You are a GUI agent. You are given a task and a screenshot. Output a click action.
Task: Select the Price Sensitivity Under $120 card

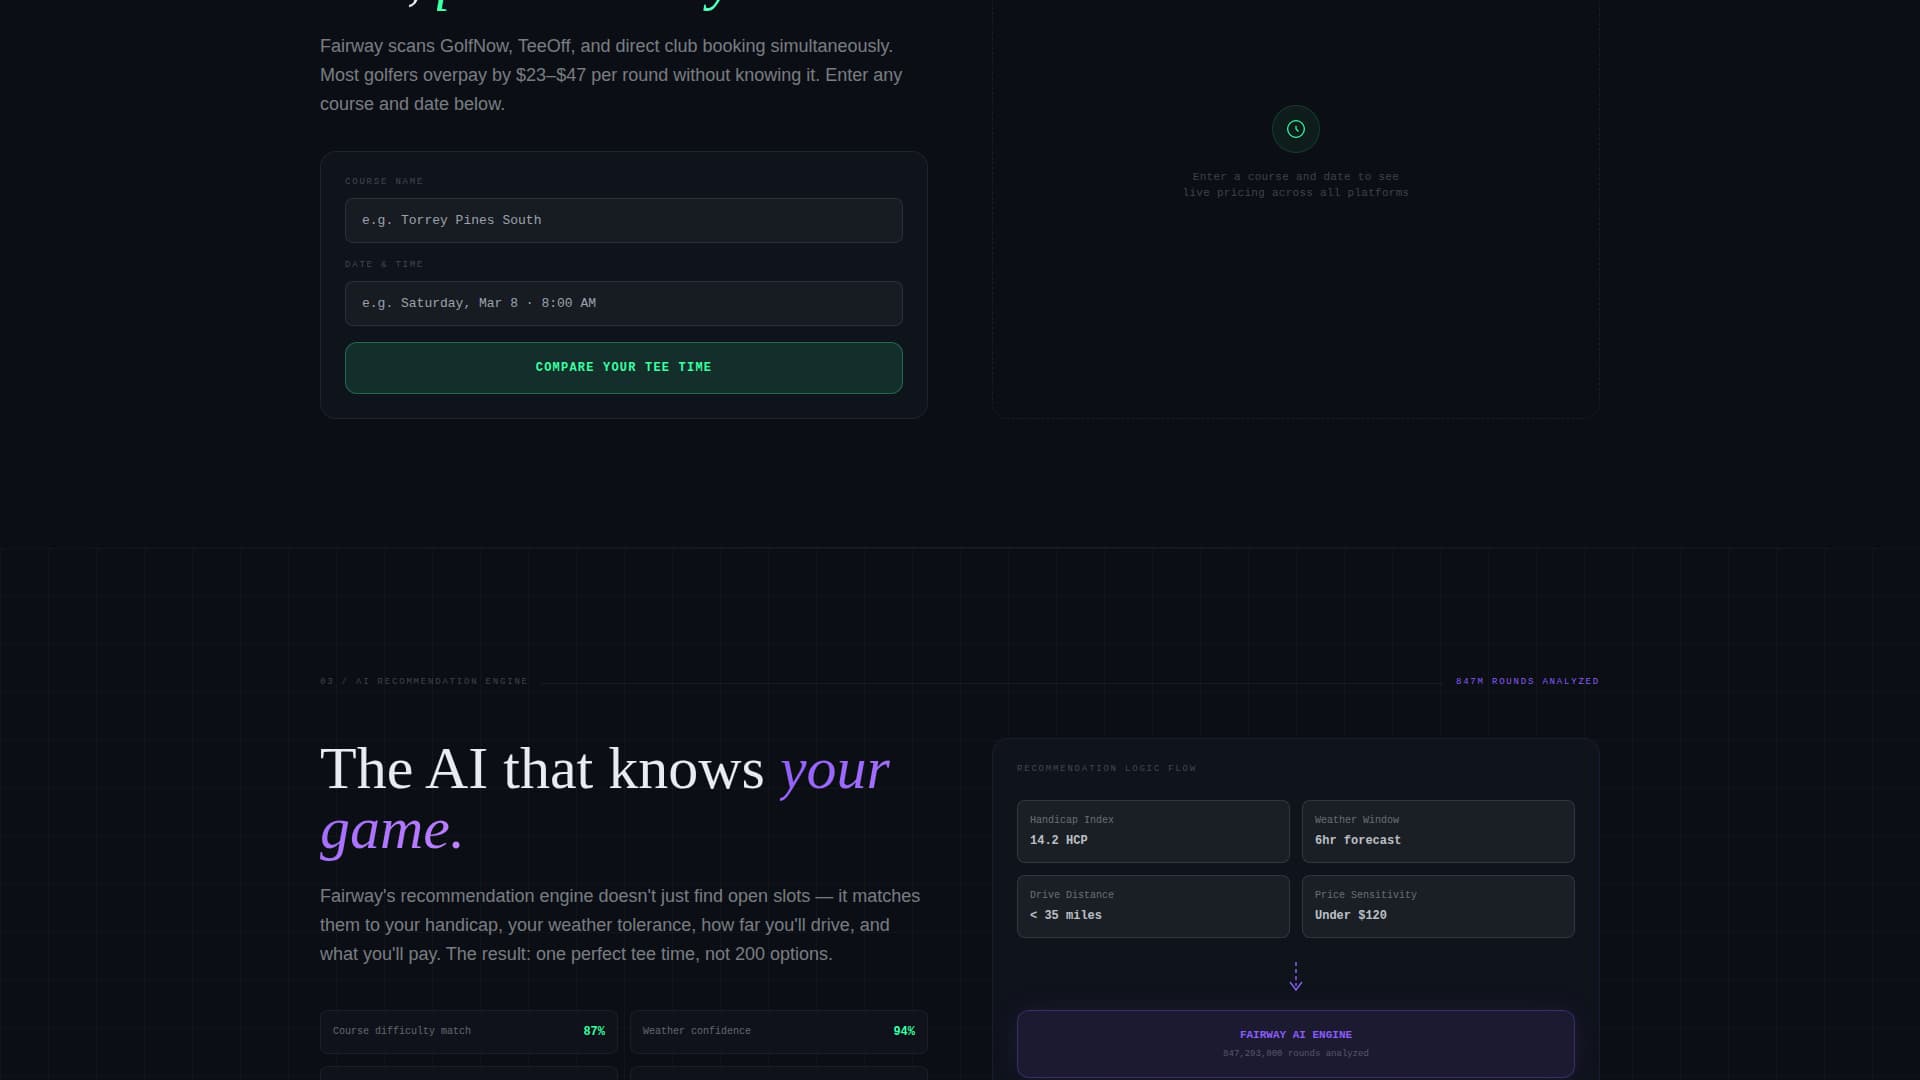(x=1438, y=906)
